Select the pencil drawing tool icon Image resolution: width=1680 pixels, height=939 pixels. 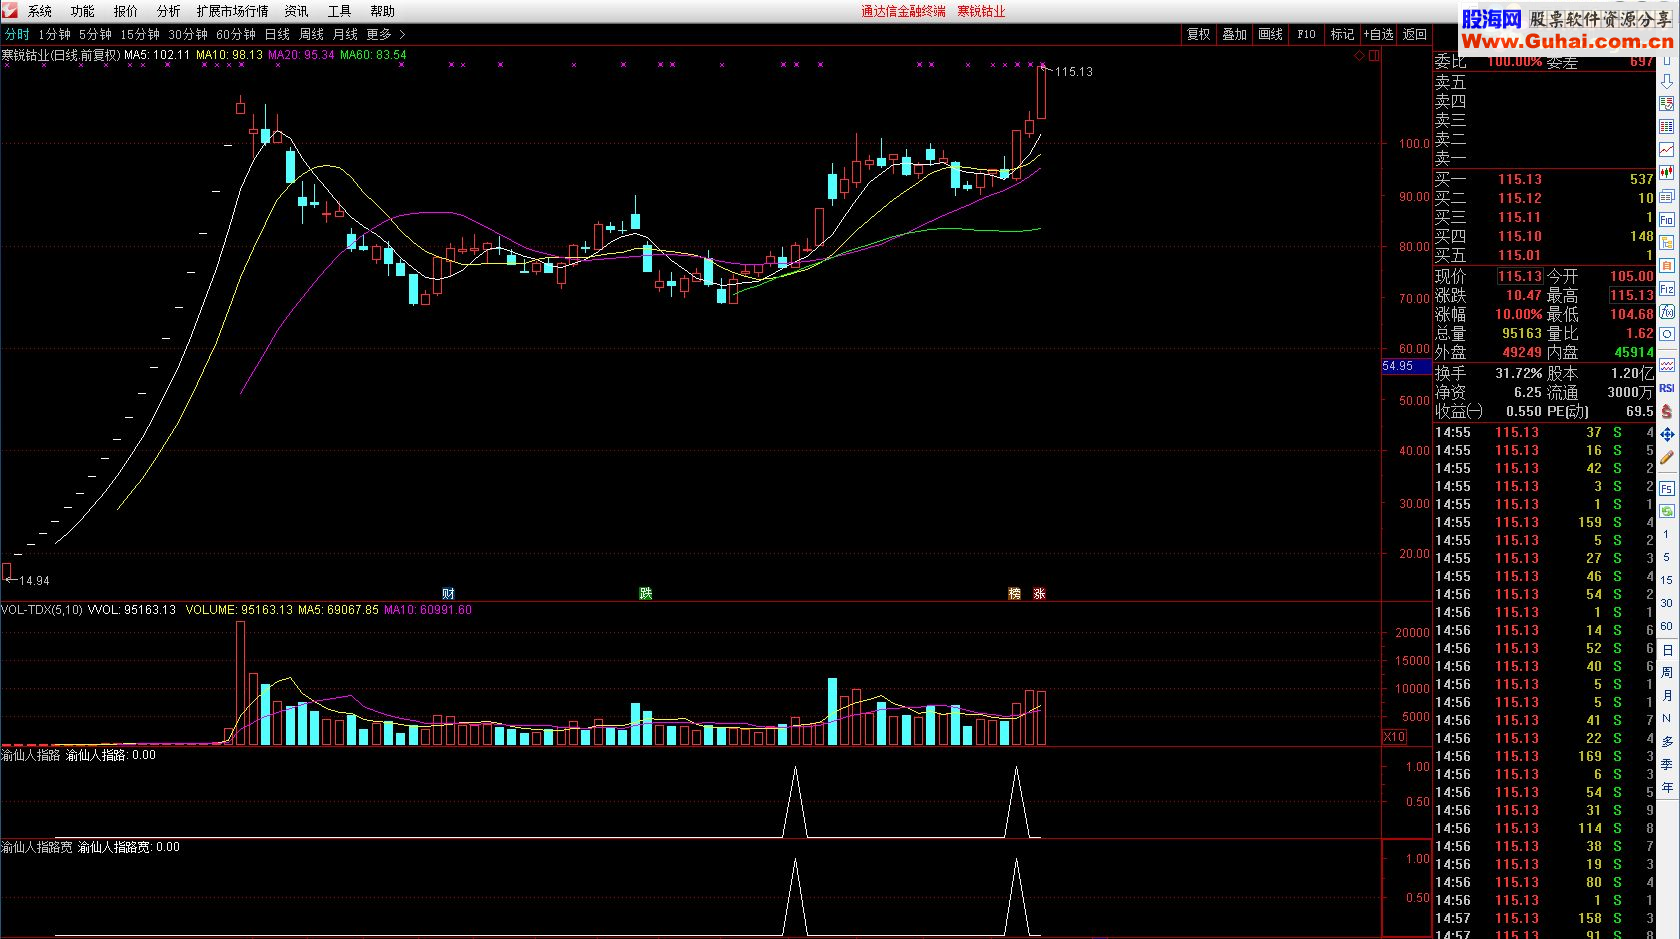tap(1667, 457)
